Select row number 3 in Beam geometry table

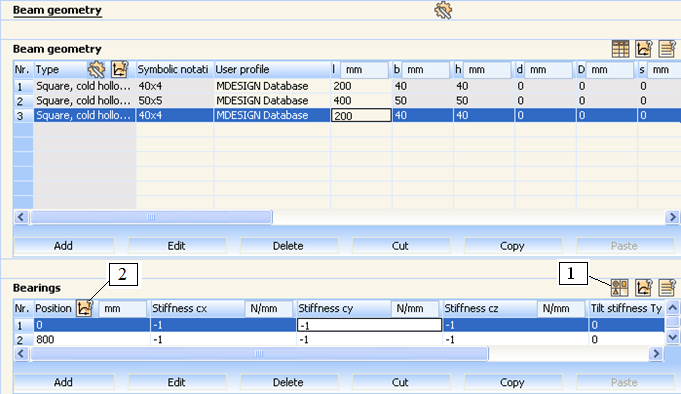[23, 116]
